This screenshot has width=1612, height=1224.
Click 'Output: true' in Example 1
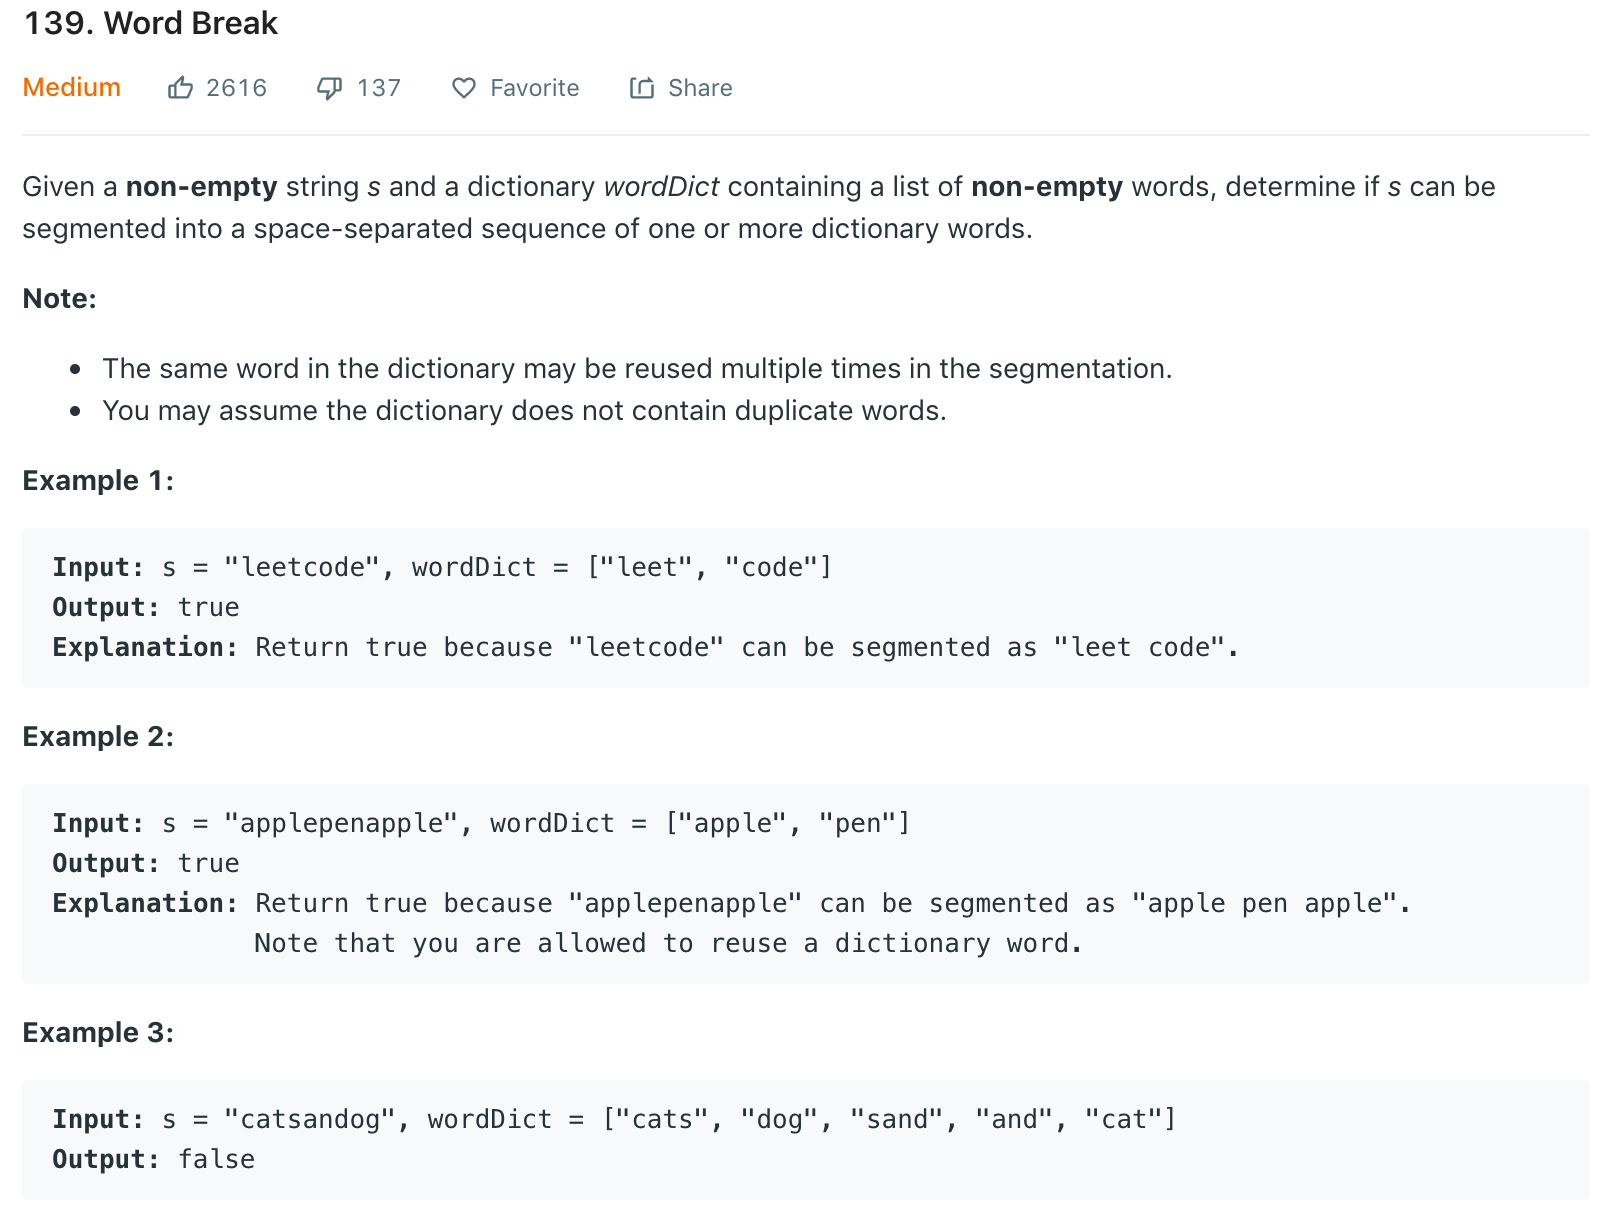(146, 607)
